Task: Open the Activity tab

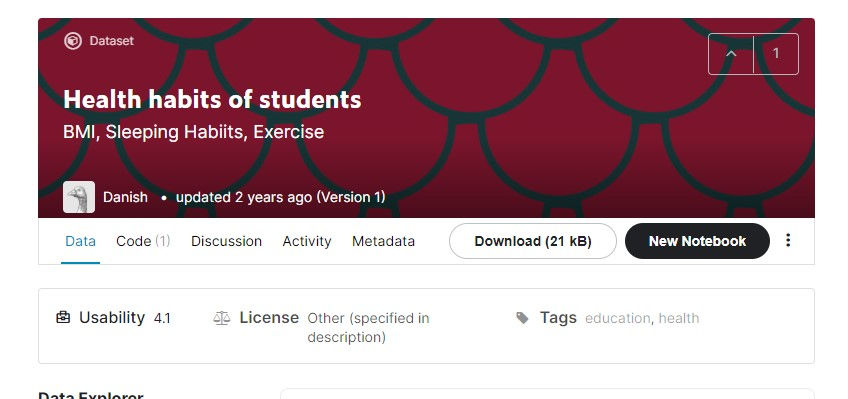Action: point(307,241)
